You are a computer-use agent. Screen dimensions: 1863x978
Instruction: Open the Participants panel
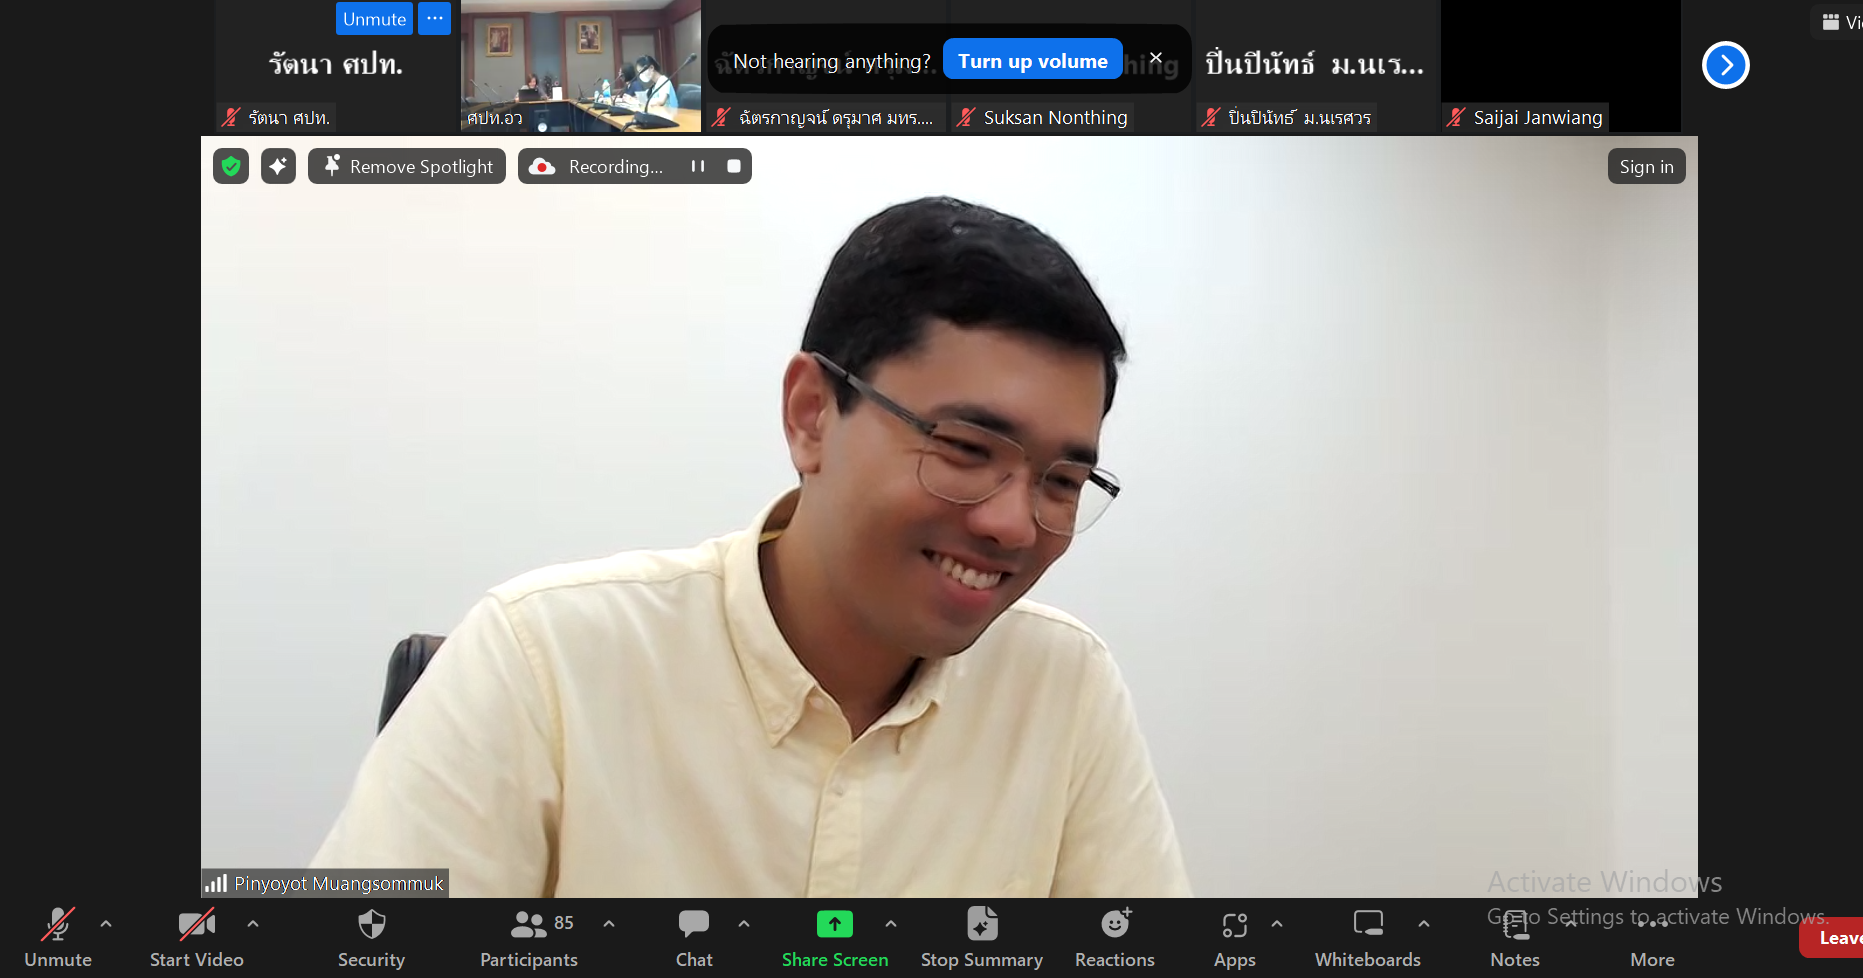529,938
